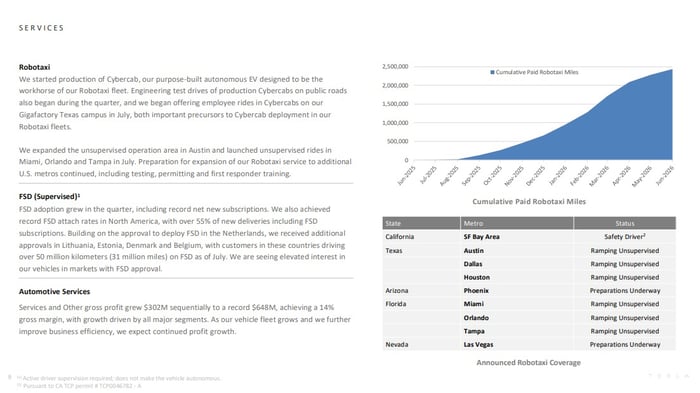
Task: Click the status cell in the Austin row
Action: (625, 251)
